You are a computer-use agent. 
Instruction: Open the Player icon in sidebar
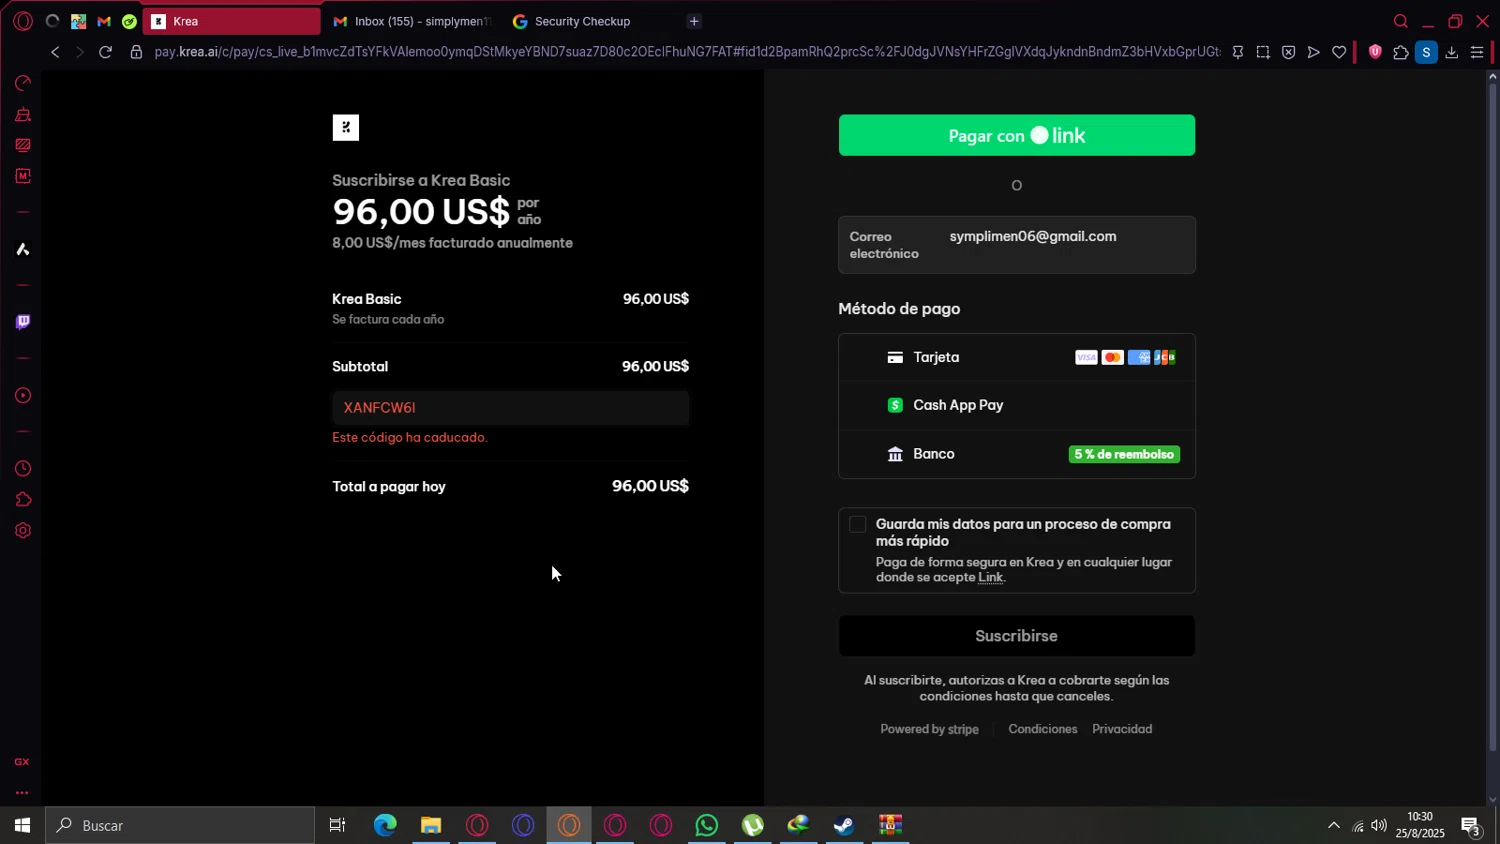pyautogui.click(x=23, y=395)
